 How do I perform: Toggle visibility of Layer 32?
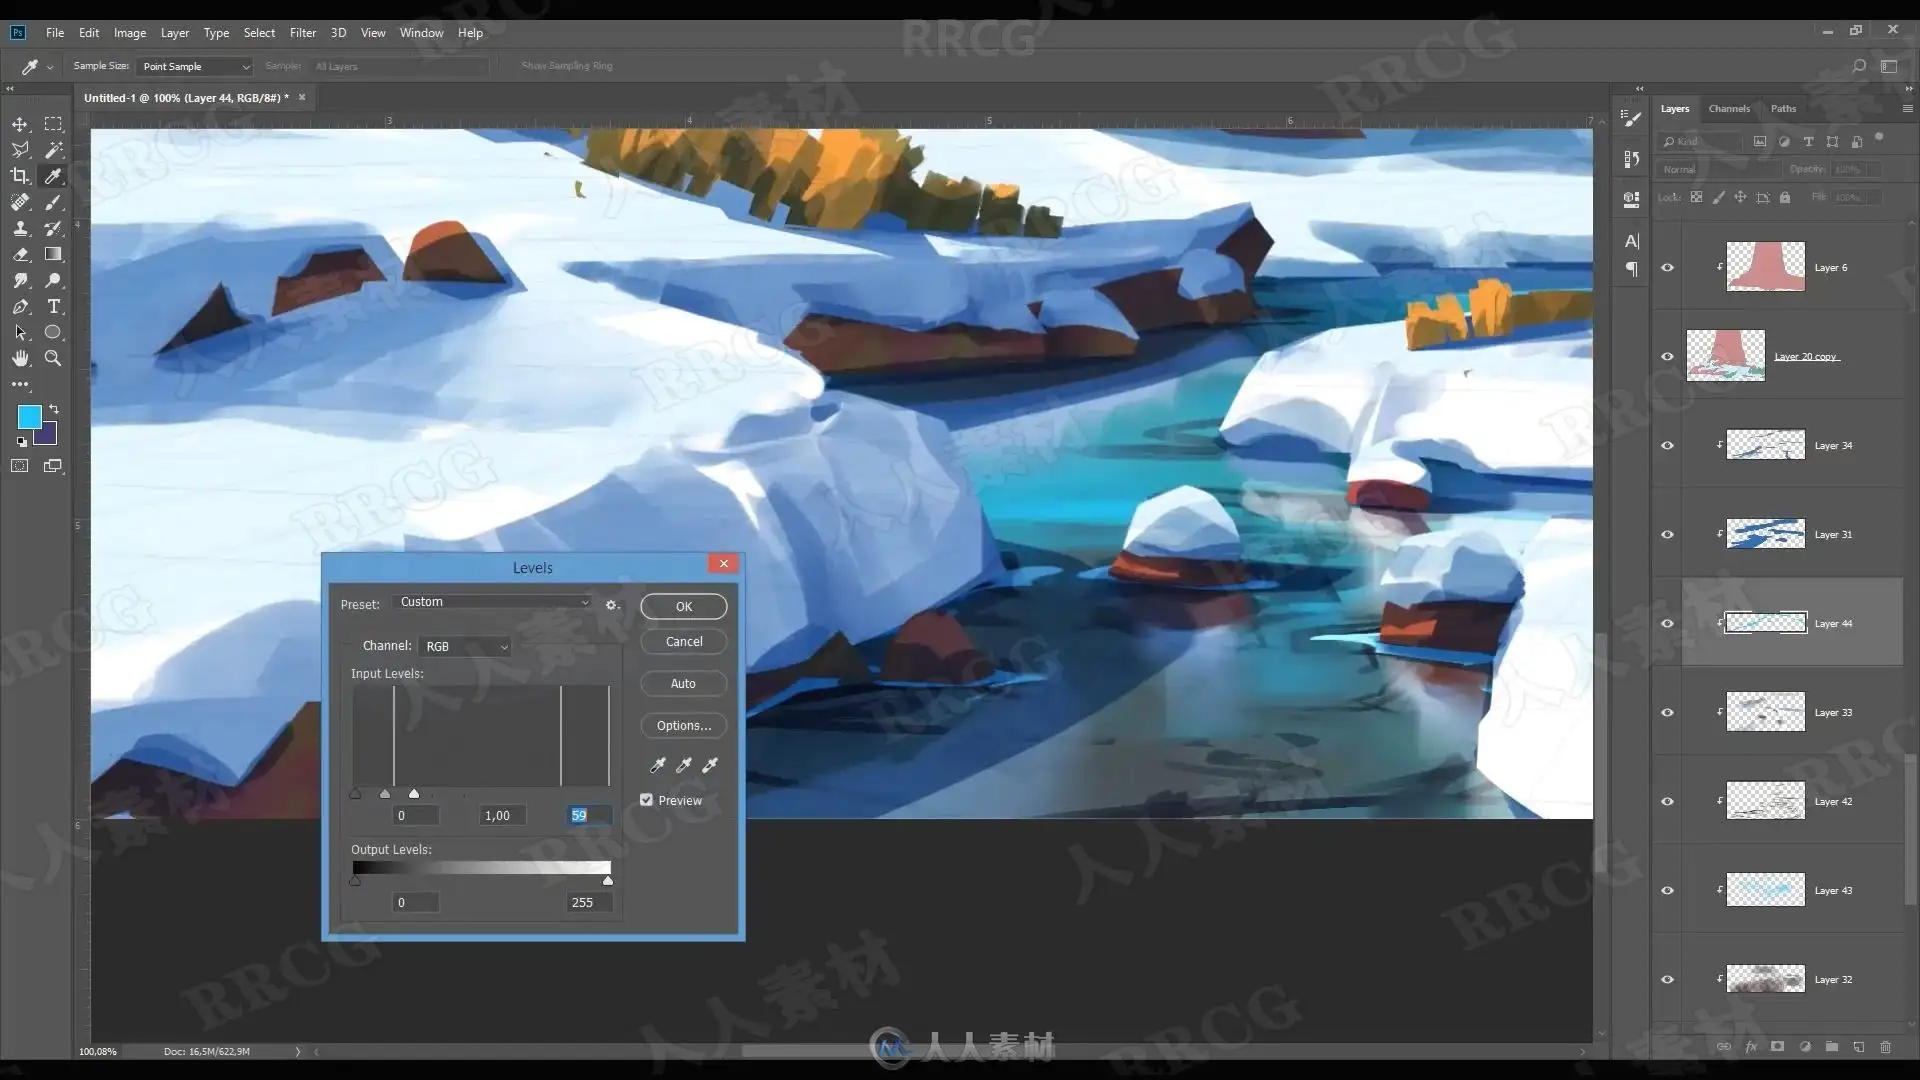pos(1667,979)
